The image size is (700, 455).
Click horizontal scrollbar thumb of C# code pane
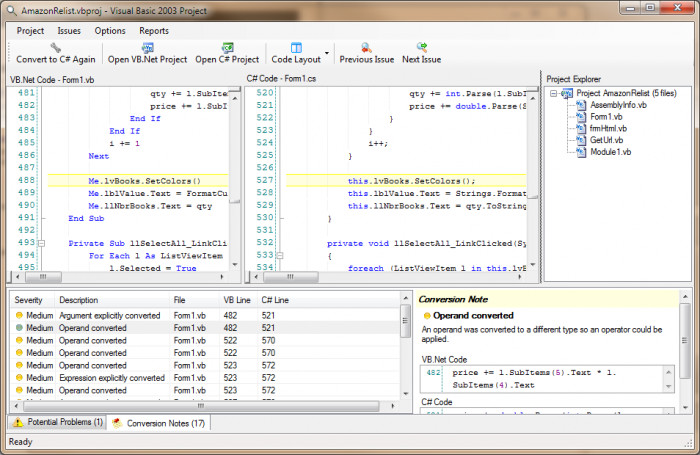[x=291, y=277]
